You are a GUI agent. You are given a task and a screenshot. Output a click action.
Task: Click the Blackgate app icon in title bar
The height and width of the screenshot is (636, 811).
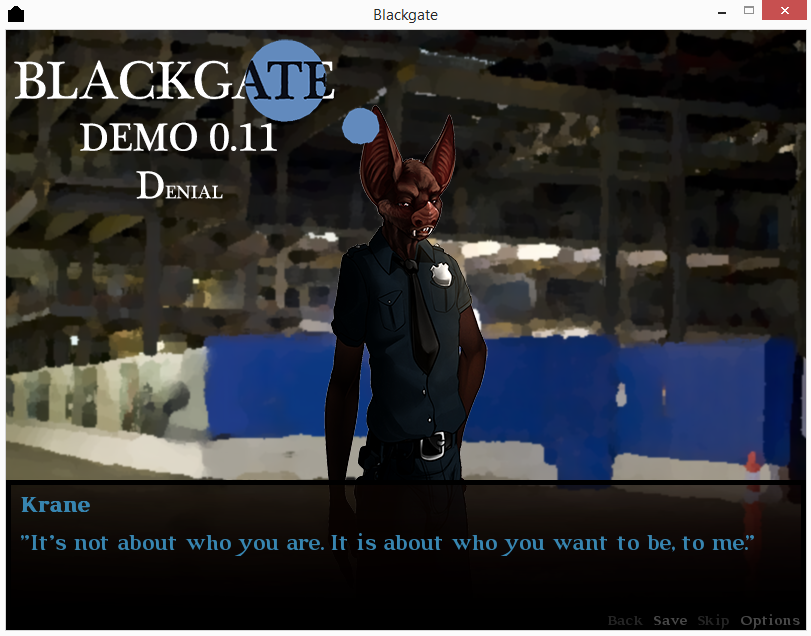click(x=16, y=14)
